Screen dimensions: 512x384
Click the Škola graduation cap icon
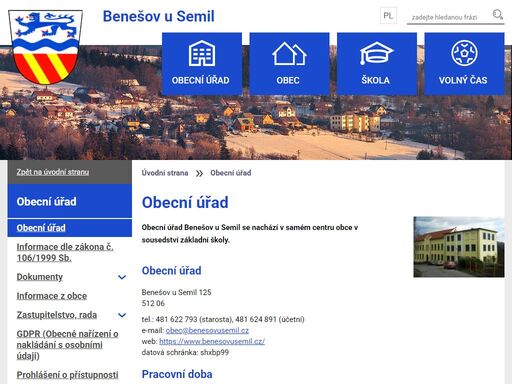[x=376, y=53]
